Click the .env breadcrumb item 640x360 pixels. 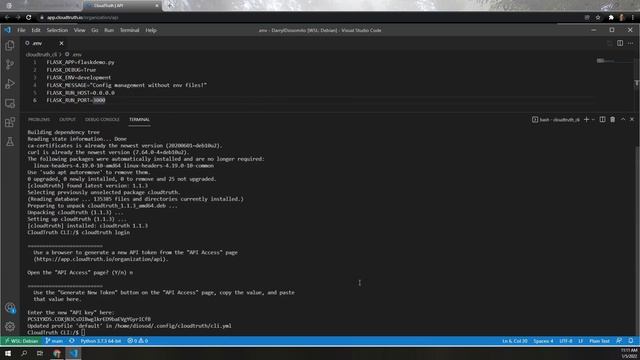tap(74, 54)
